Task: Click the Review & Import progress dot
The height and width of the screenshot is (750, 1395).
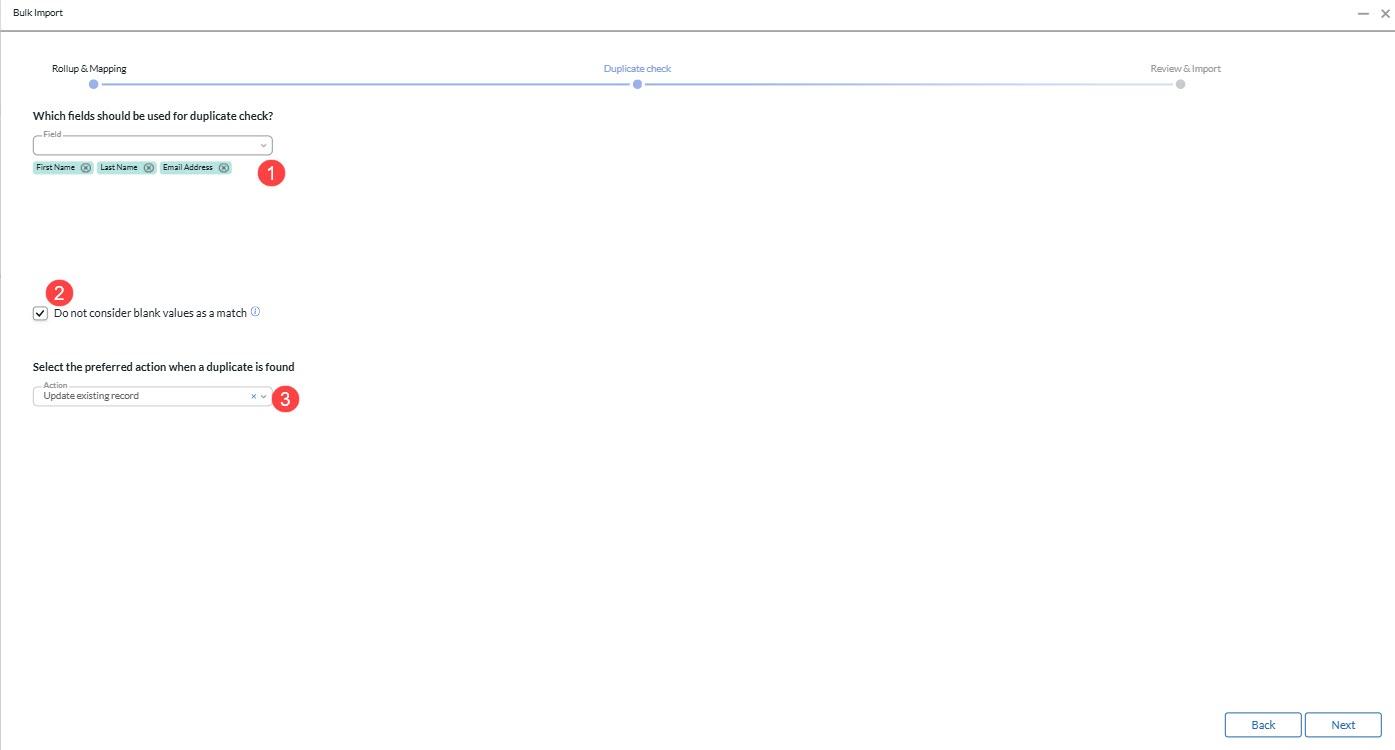Action: point(1180,85)
